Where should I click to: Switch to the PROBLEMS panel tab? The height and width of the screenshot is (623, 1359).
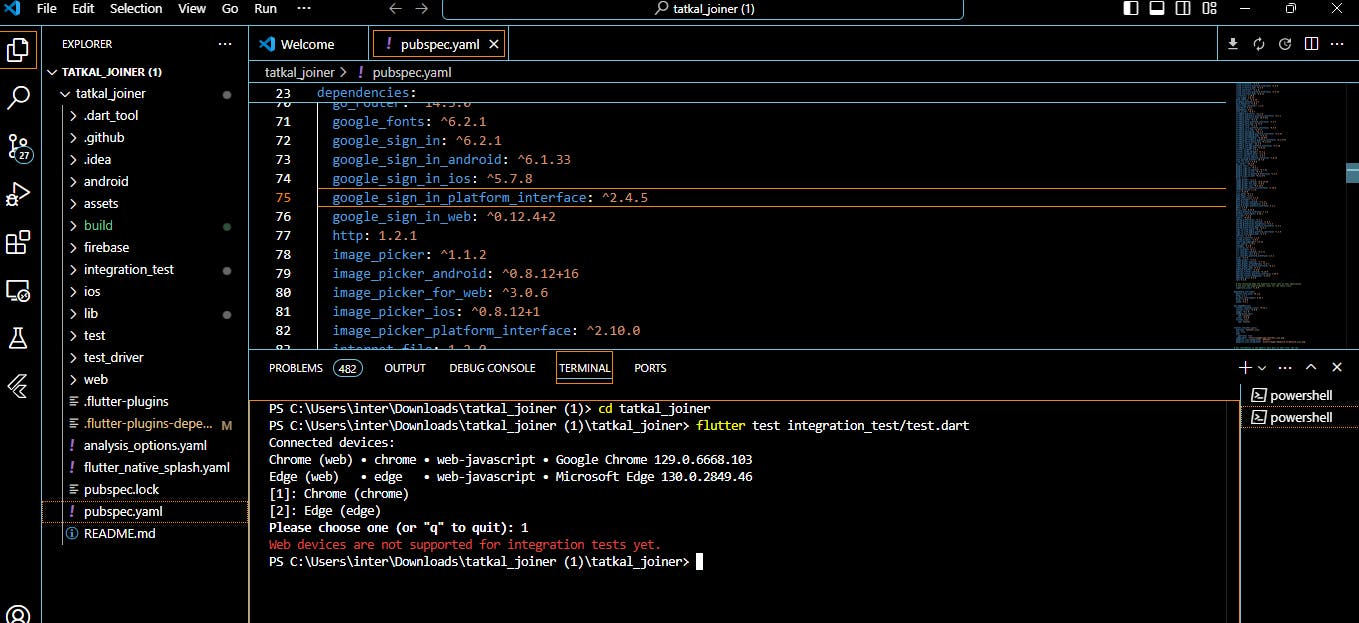[296, 368]
